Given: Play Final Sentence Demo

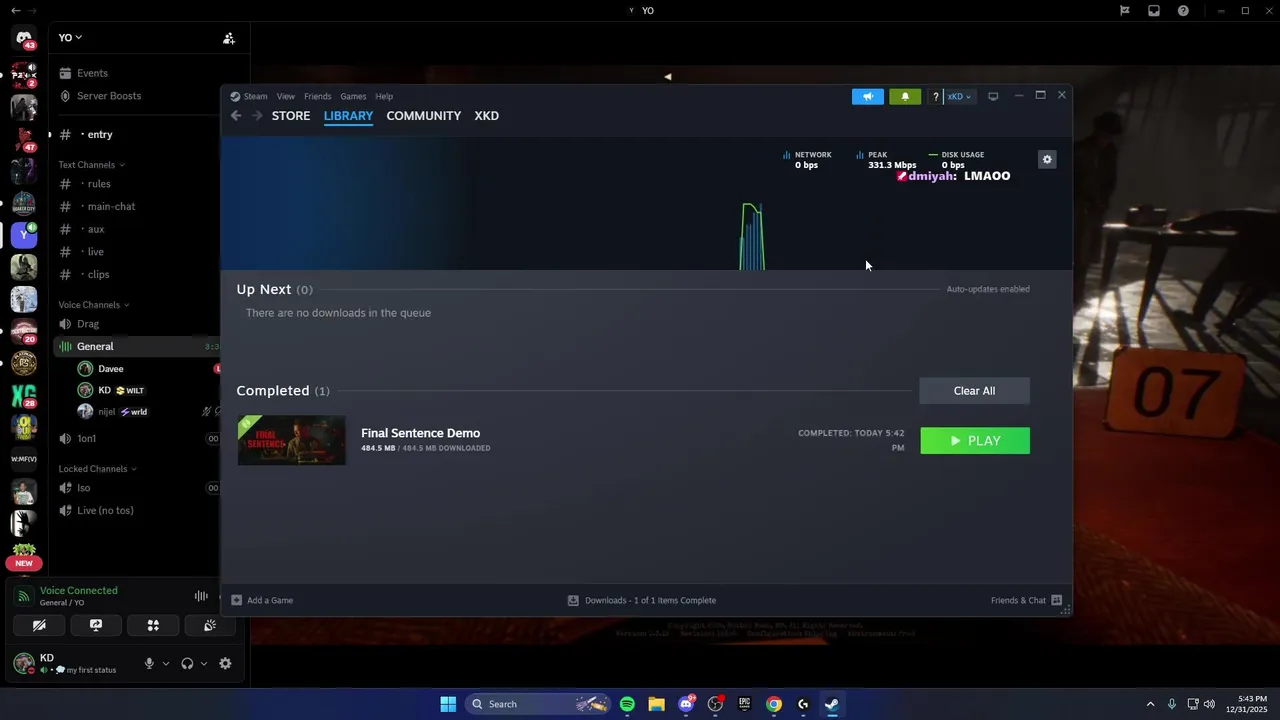Looking at the screenshot, I should 975,441.
